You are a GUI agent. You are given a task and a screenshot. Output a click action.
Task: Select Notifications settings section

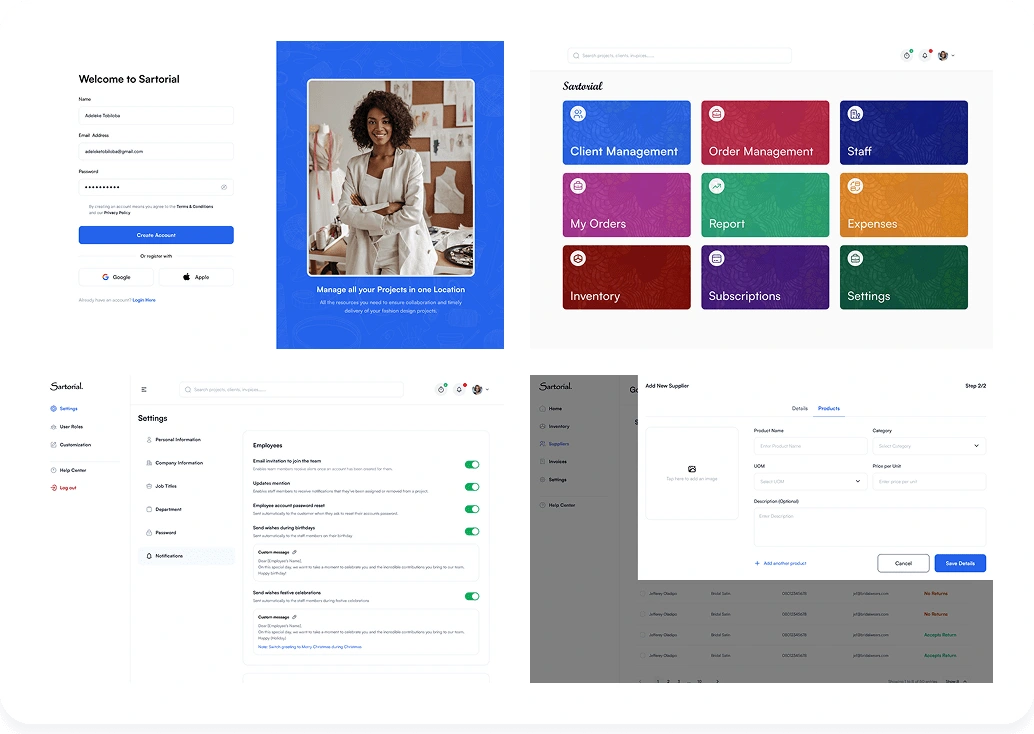click(187, 556)
